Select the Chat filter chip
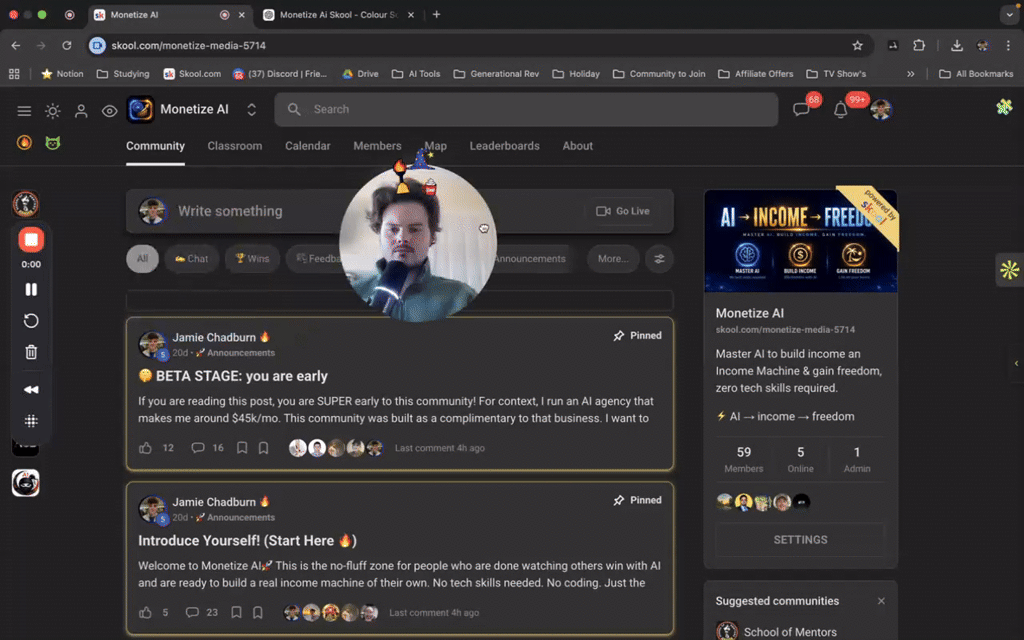The width and height of the screenshot is (1024, 640). [x=191, y=259]
